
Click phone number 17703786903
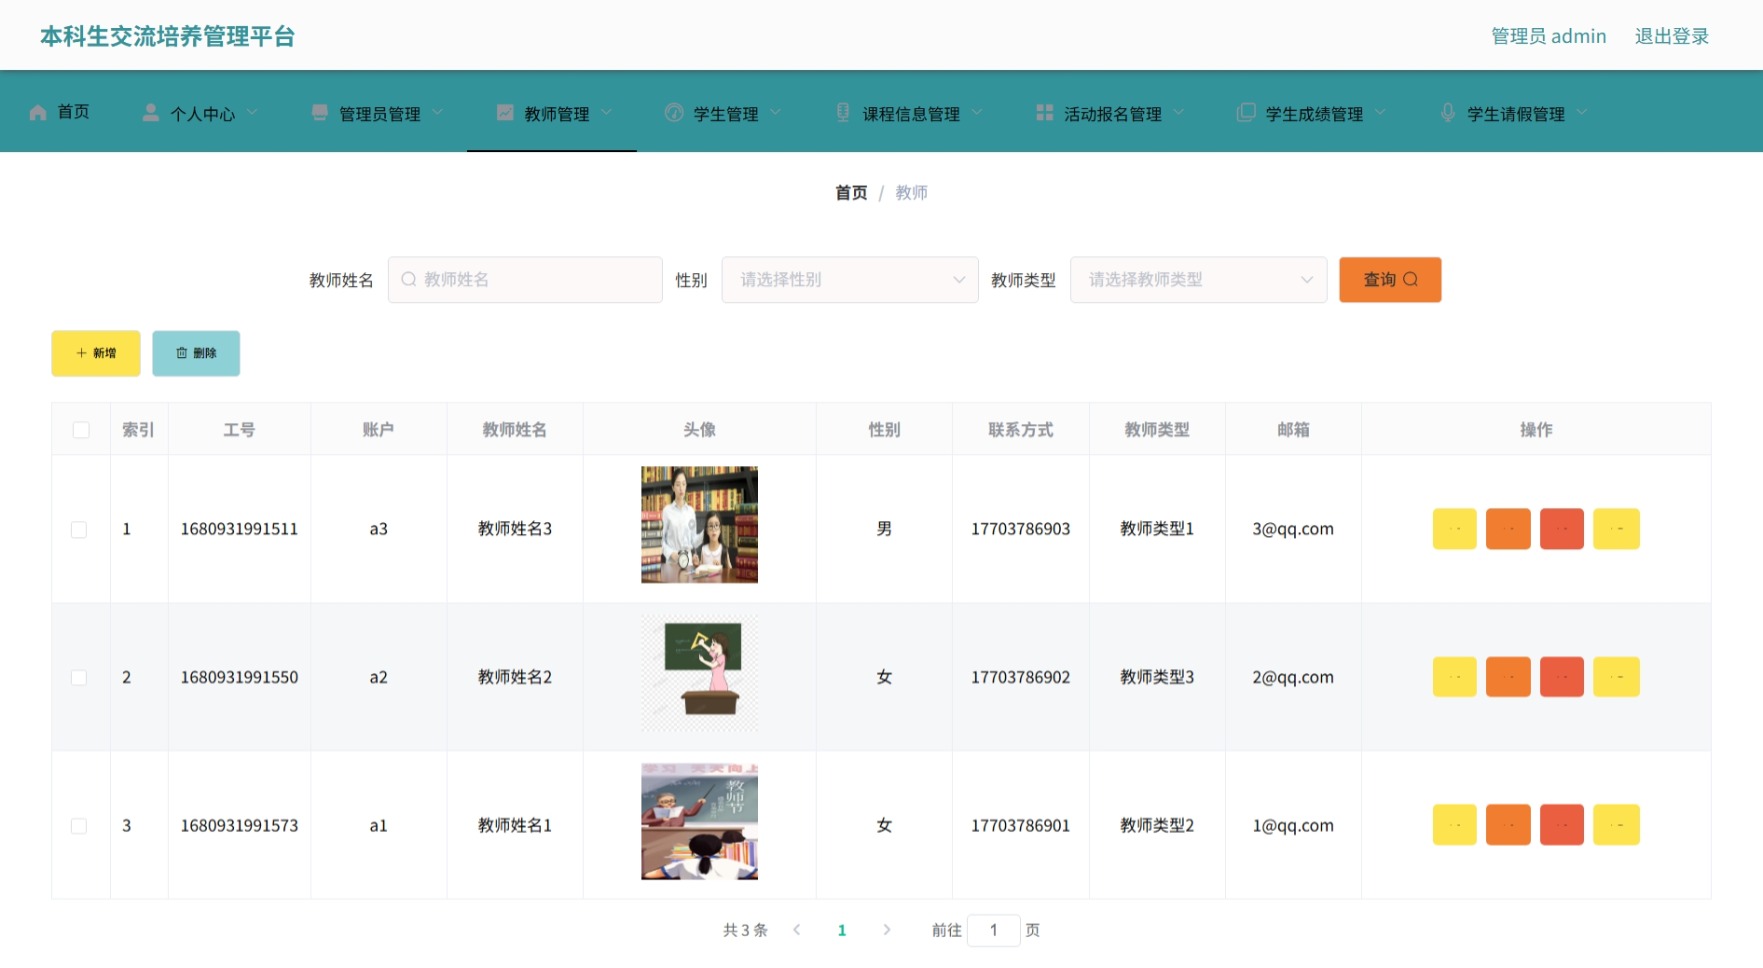pyautogui.click(x=1021, y=529)
